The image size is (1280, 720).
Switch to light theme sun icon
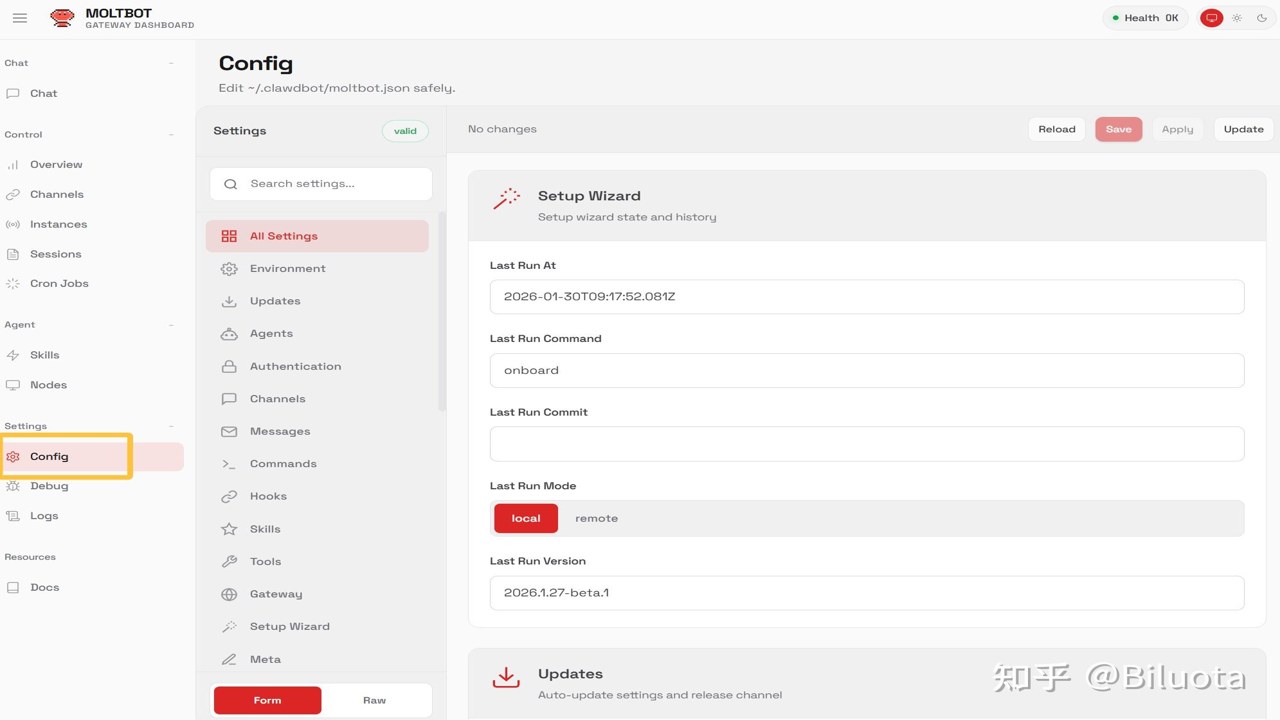(1237, 18)
